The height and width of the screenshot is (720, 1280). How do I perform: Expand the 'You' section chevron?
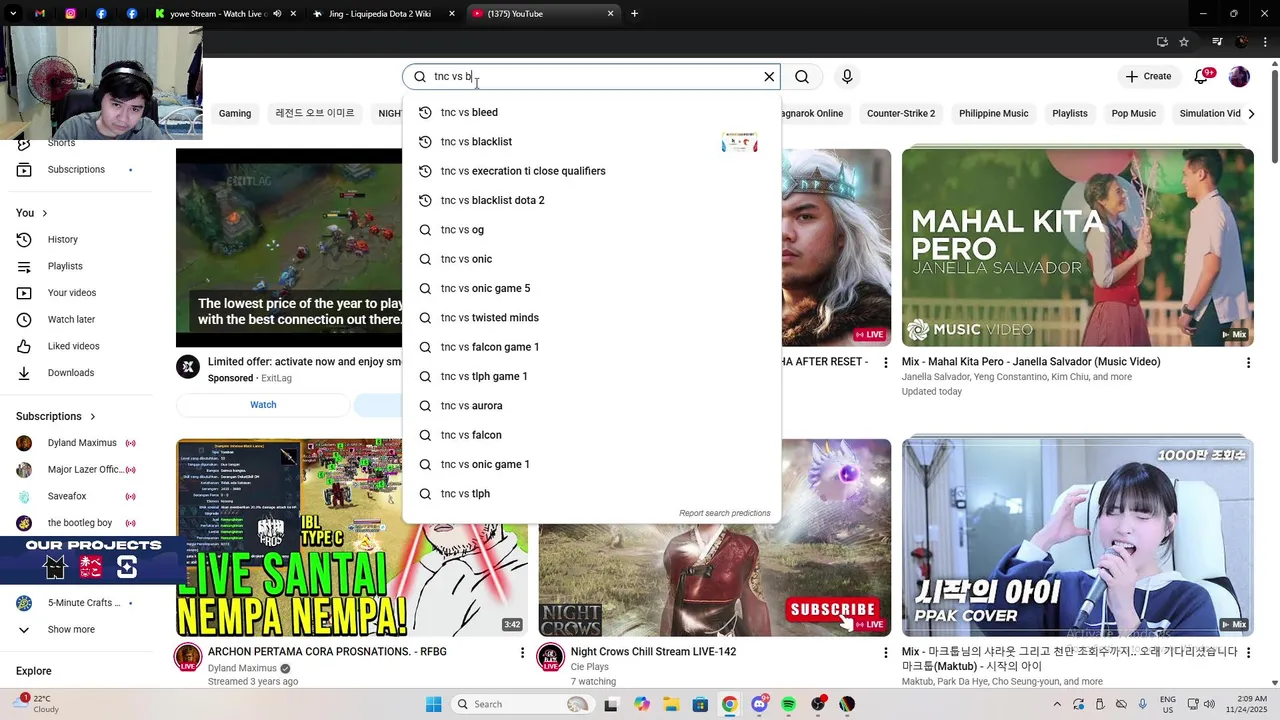(x=44, y=213)
